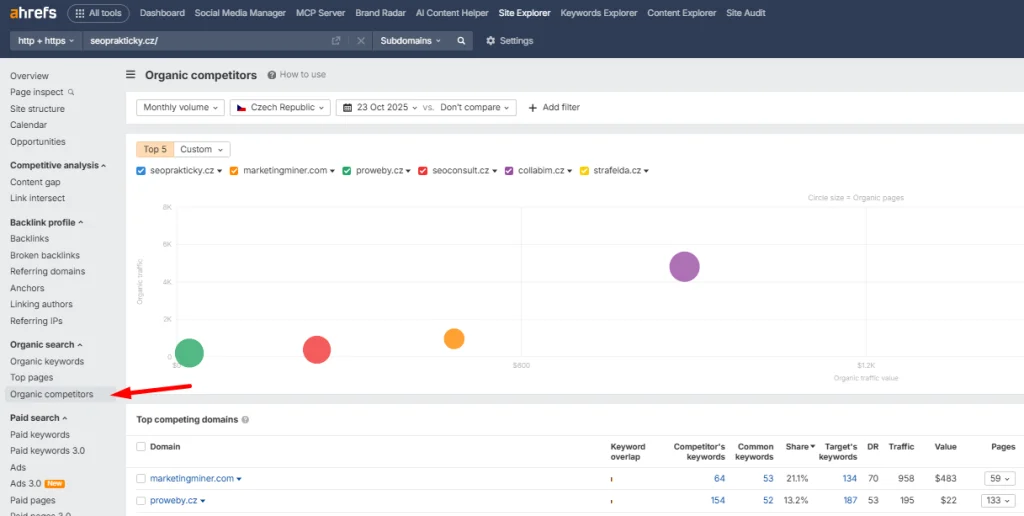1024x516 pixels.
Task: Click the Czech Republic flag icon
Action: [242, 107]
